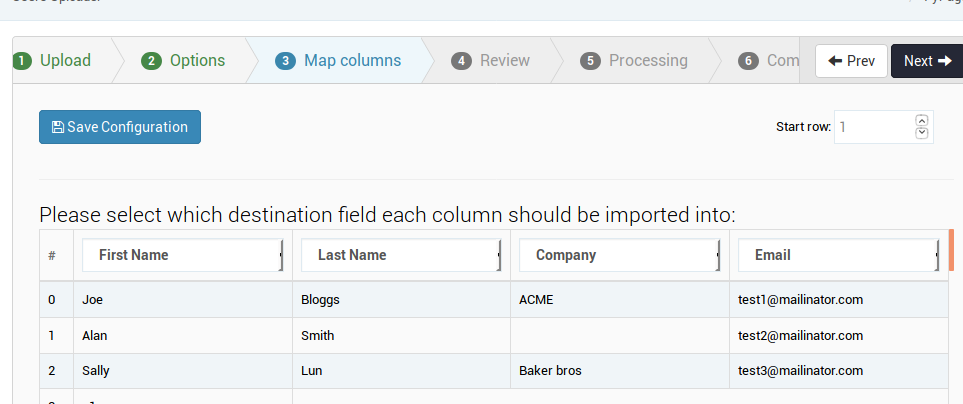Open the Company column dropdown
Screen dimensions: 963x404
point(620,255)
